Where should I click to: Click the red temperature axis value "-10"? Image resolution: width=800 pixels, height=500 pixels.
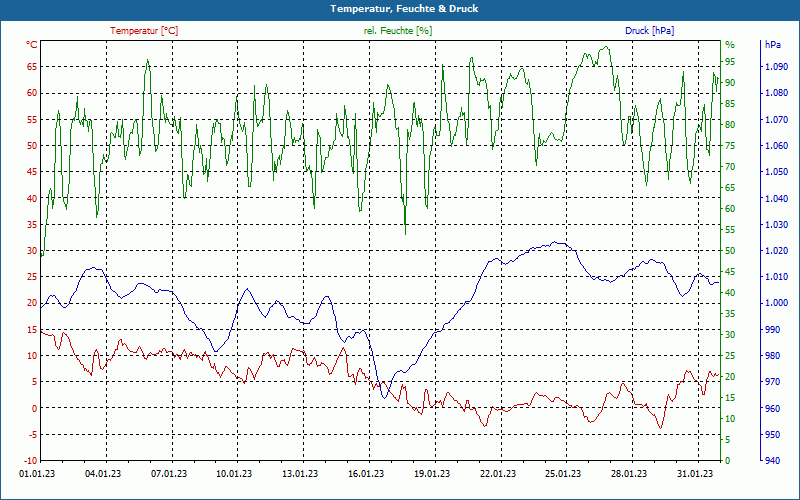[x=30, y=461]
